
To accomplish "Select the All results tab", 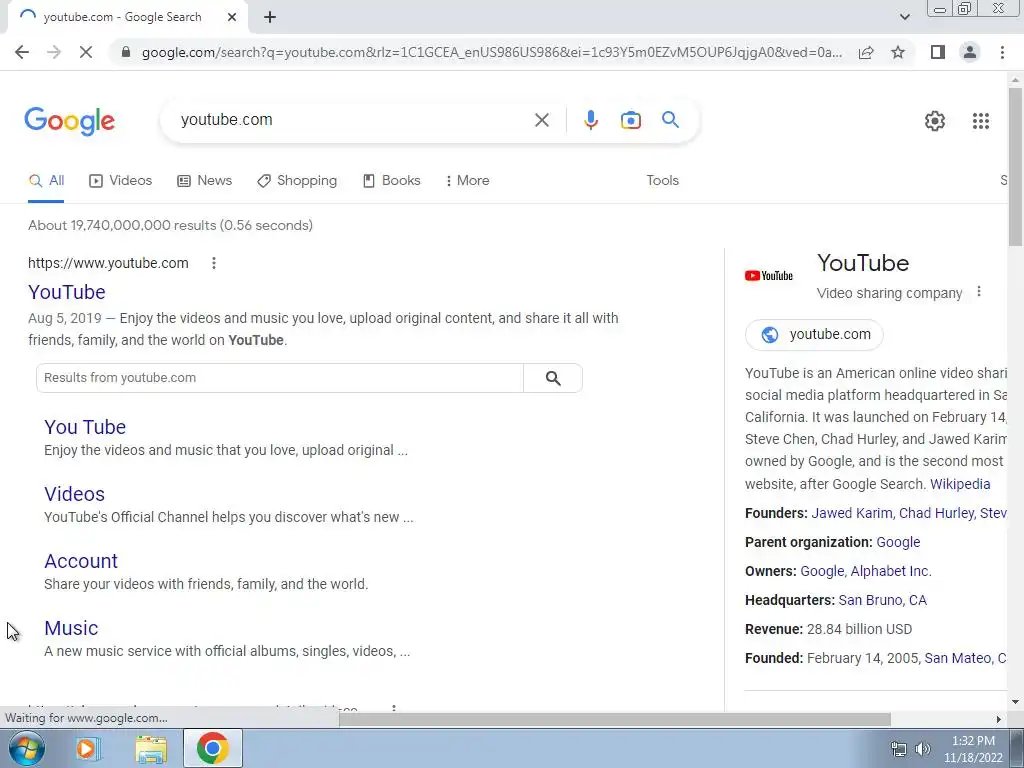I will [46, 181].
